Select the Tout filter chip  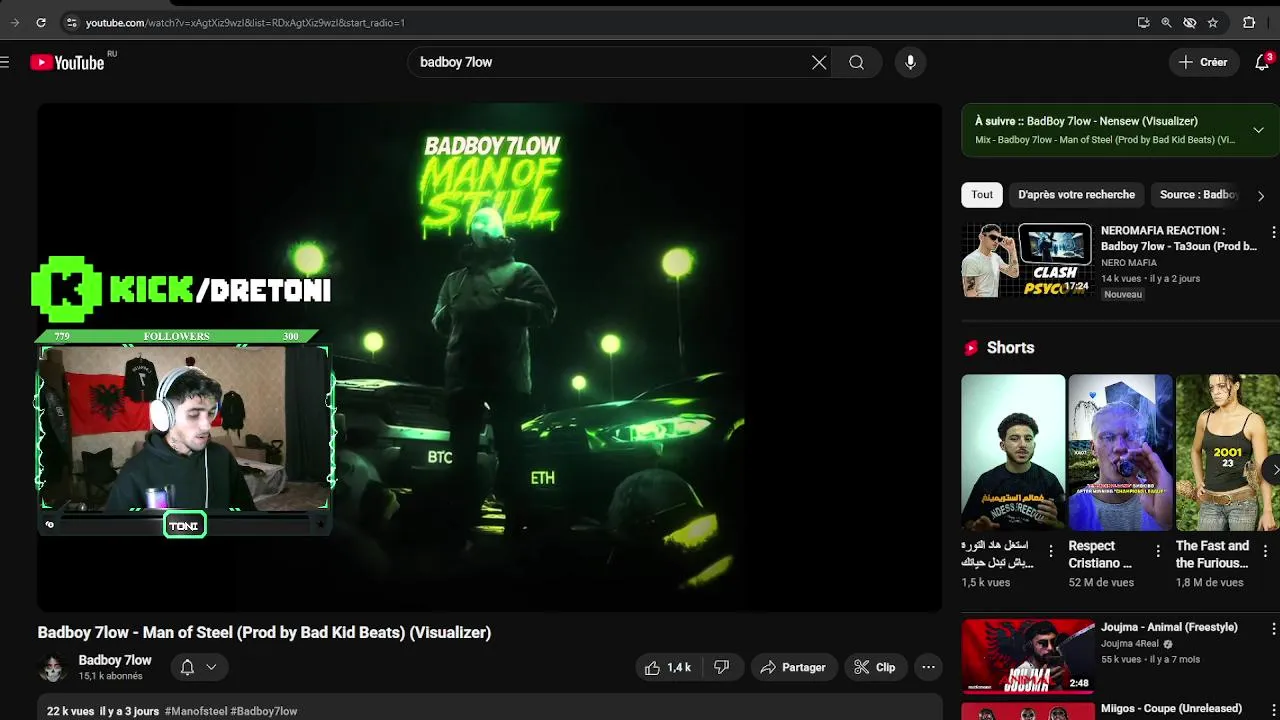click(x=982, y=195)
